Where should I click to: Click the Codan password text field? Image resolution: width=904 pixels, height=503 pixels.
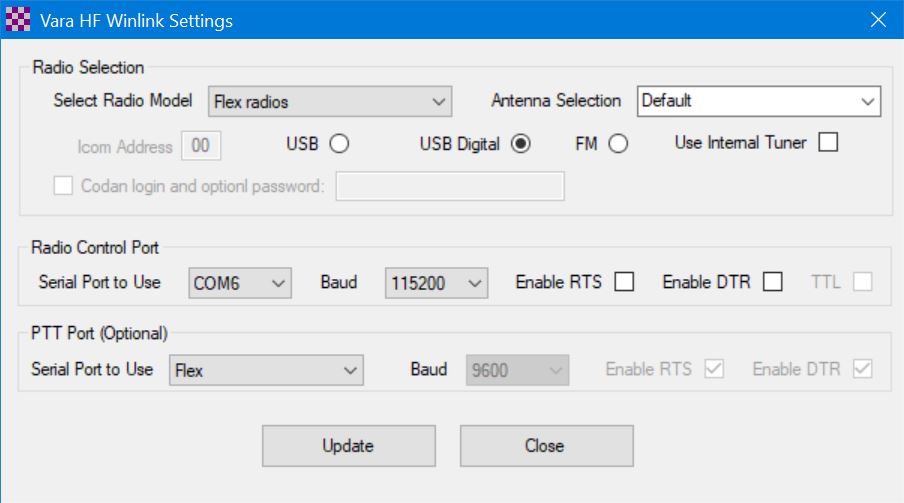pyautogui.click(x=450, y=186)
